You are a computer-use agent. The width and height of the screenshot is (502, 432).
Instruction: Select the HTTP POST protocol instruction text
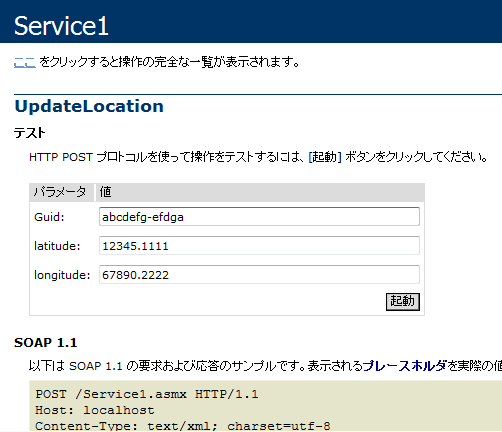click(x=258, y=157)
